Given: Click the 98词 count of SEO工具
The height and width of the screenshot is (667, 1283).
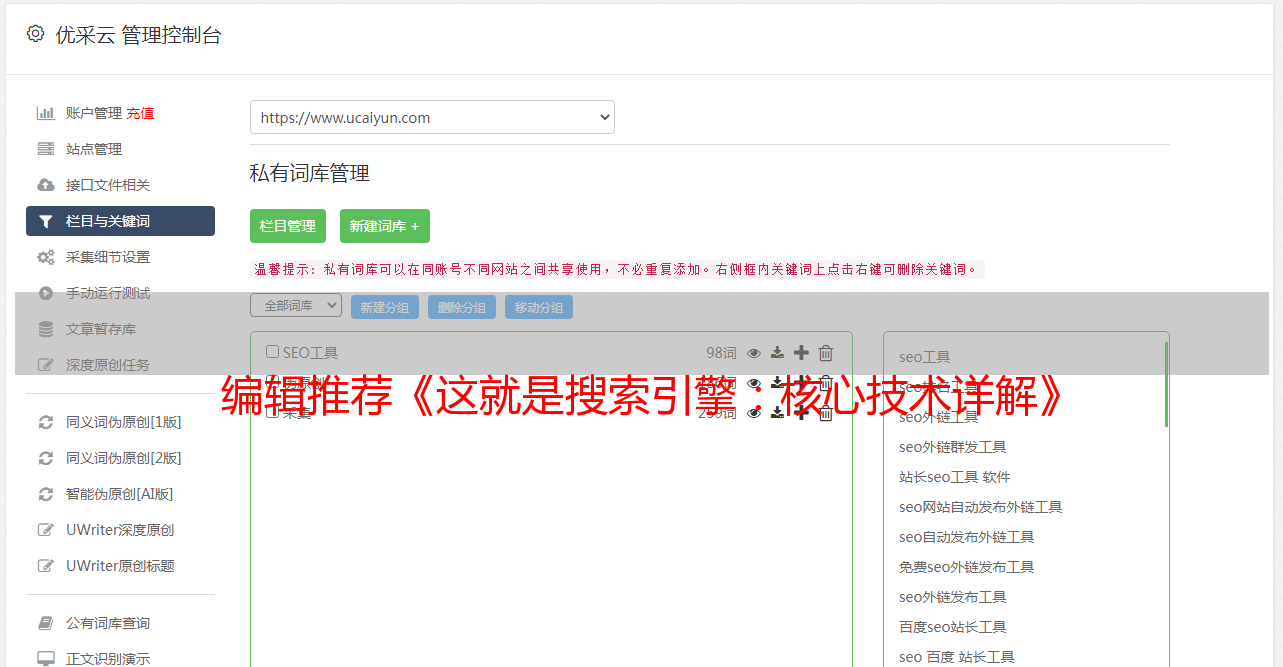Looking at the screenshot, I should (721, 352).
